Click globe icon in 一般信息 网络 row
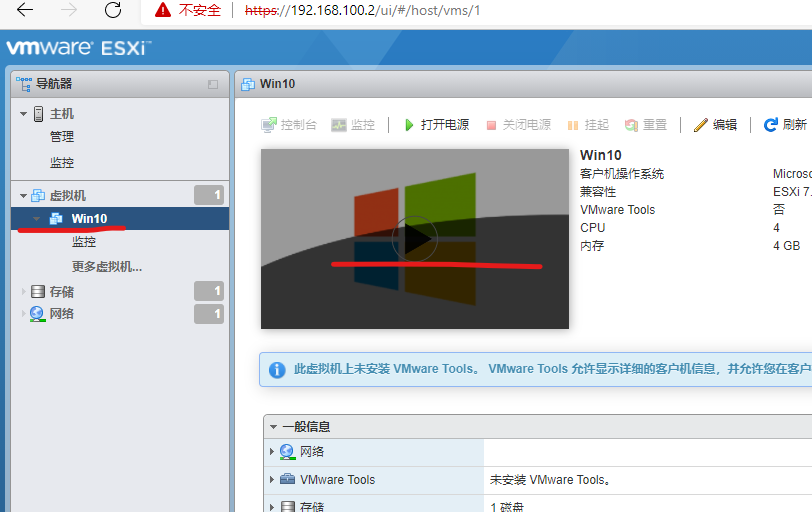 pos(287,452)
